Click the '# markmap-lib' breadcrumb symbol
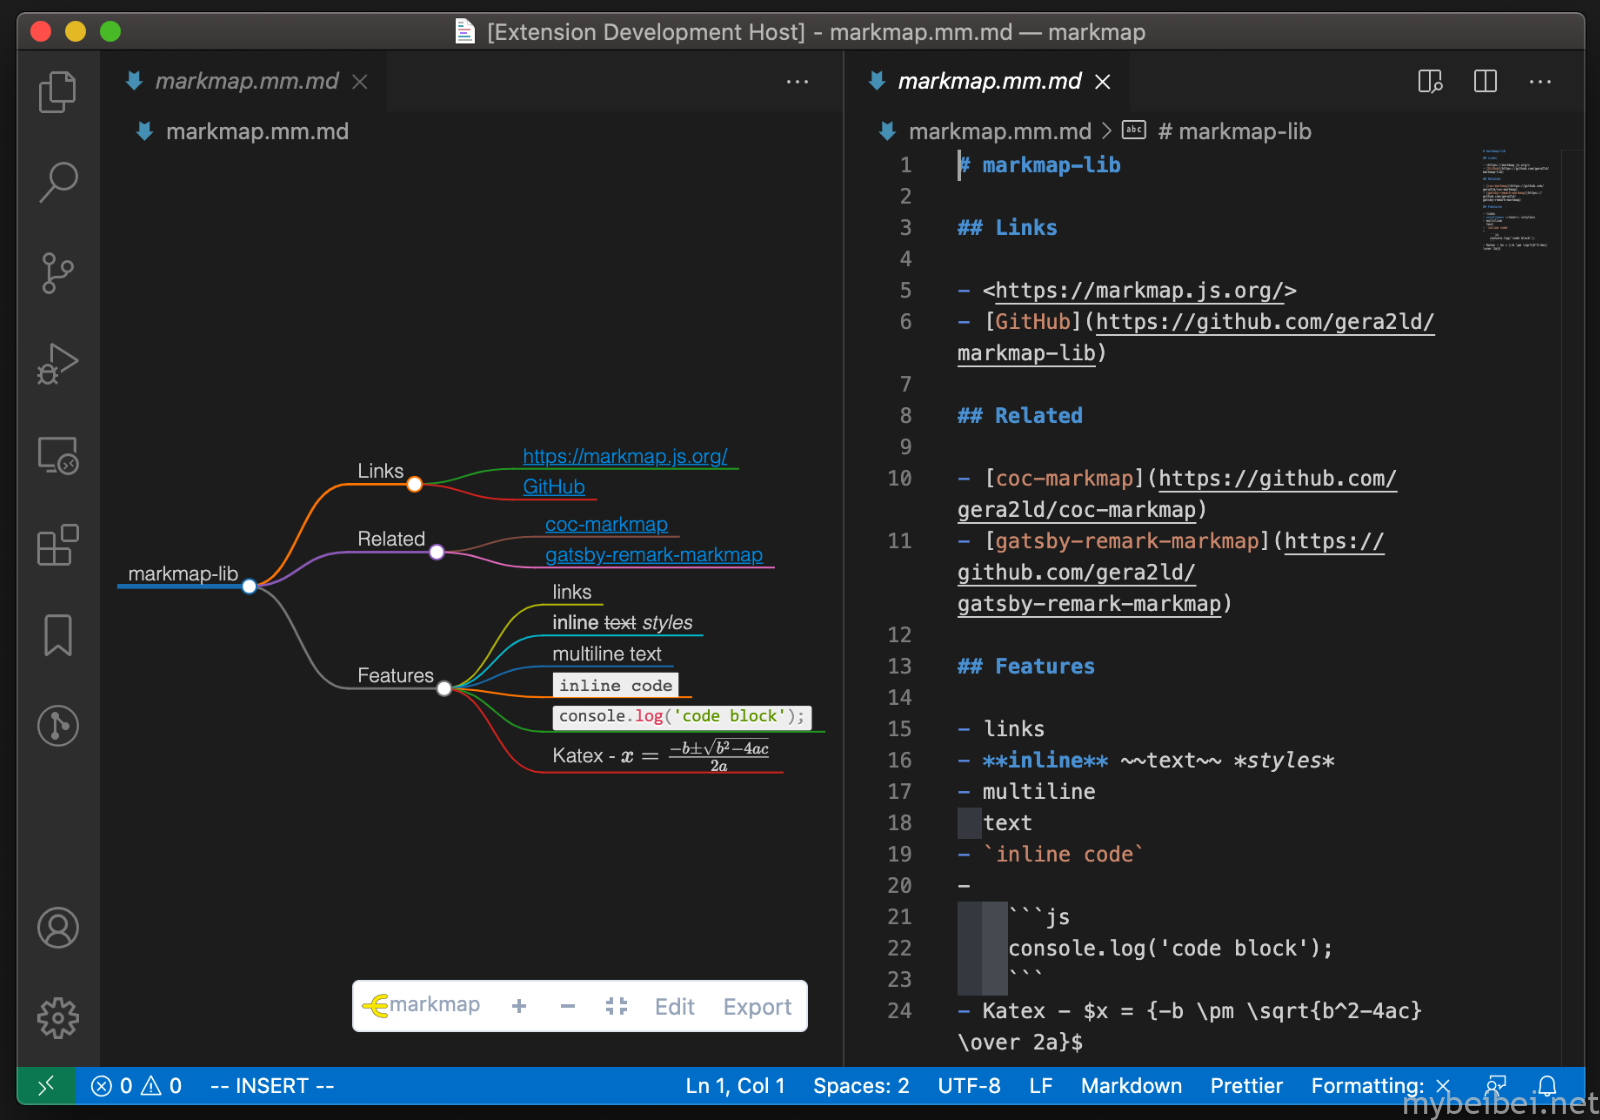Screen dimensions: 1600x1120 pos(1234,131)
